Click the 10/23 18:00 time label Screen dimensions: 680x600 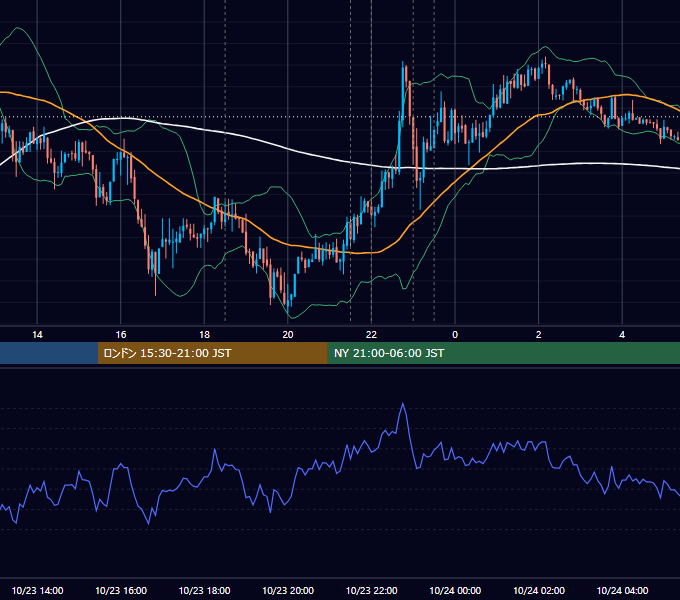(x=204, y=590)
